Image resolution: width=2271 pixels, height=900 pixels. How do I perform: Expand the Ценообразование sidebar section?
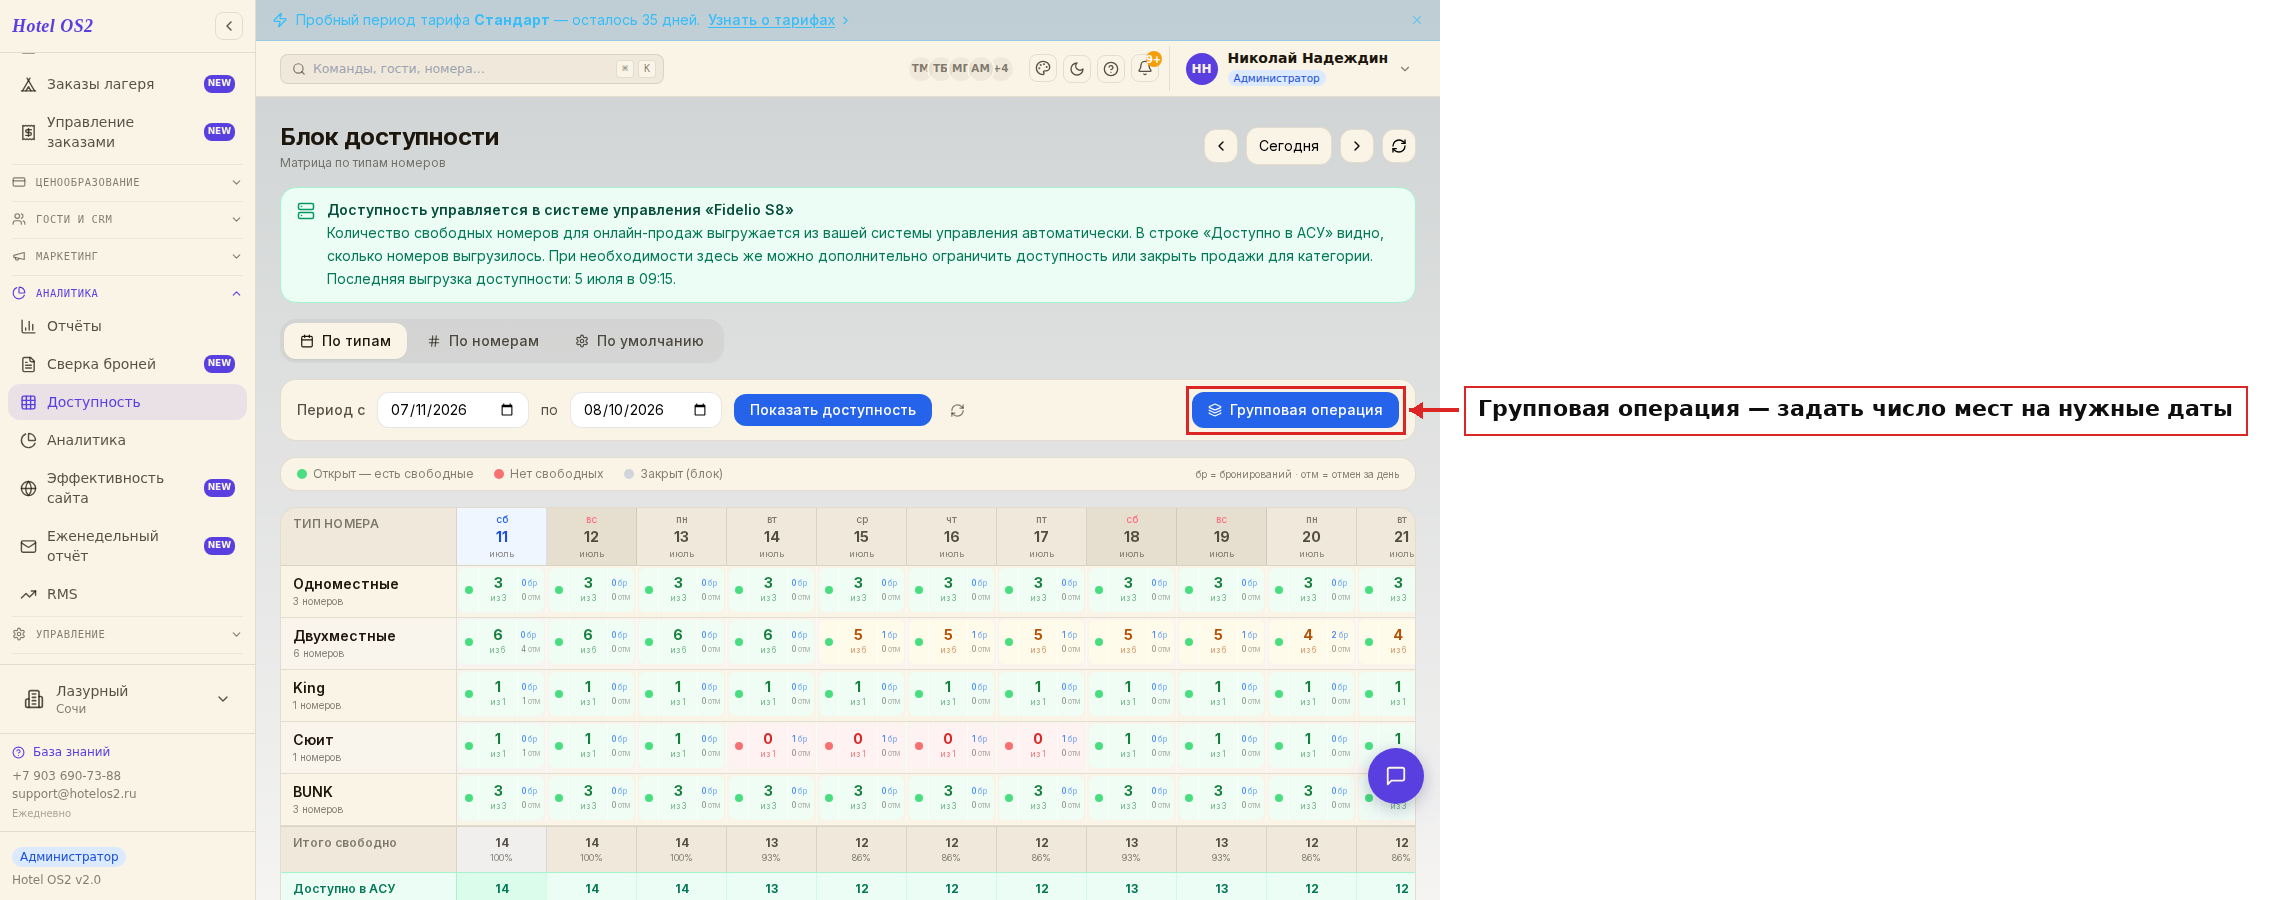click(x=126, y=182)
